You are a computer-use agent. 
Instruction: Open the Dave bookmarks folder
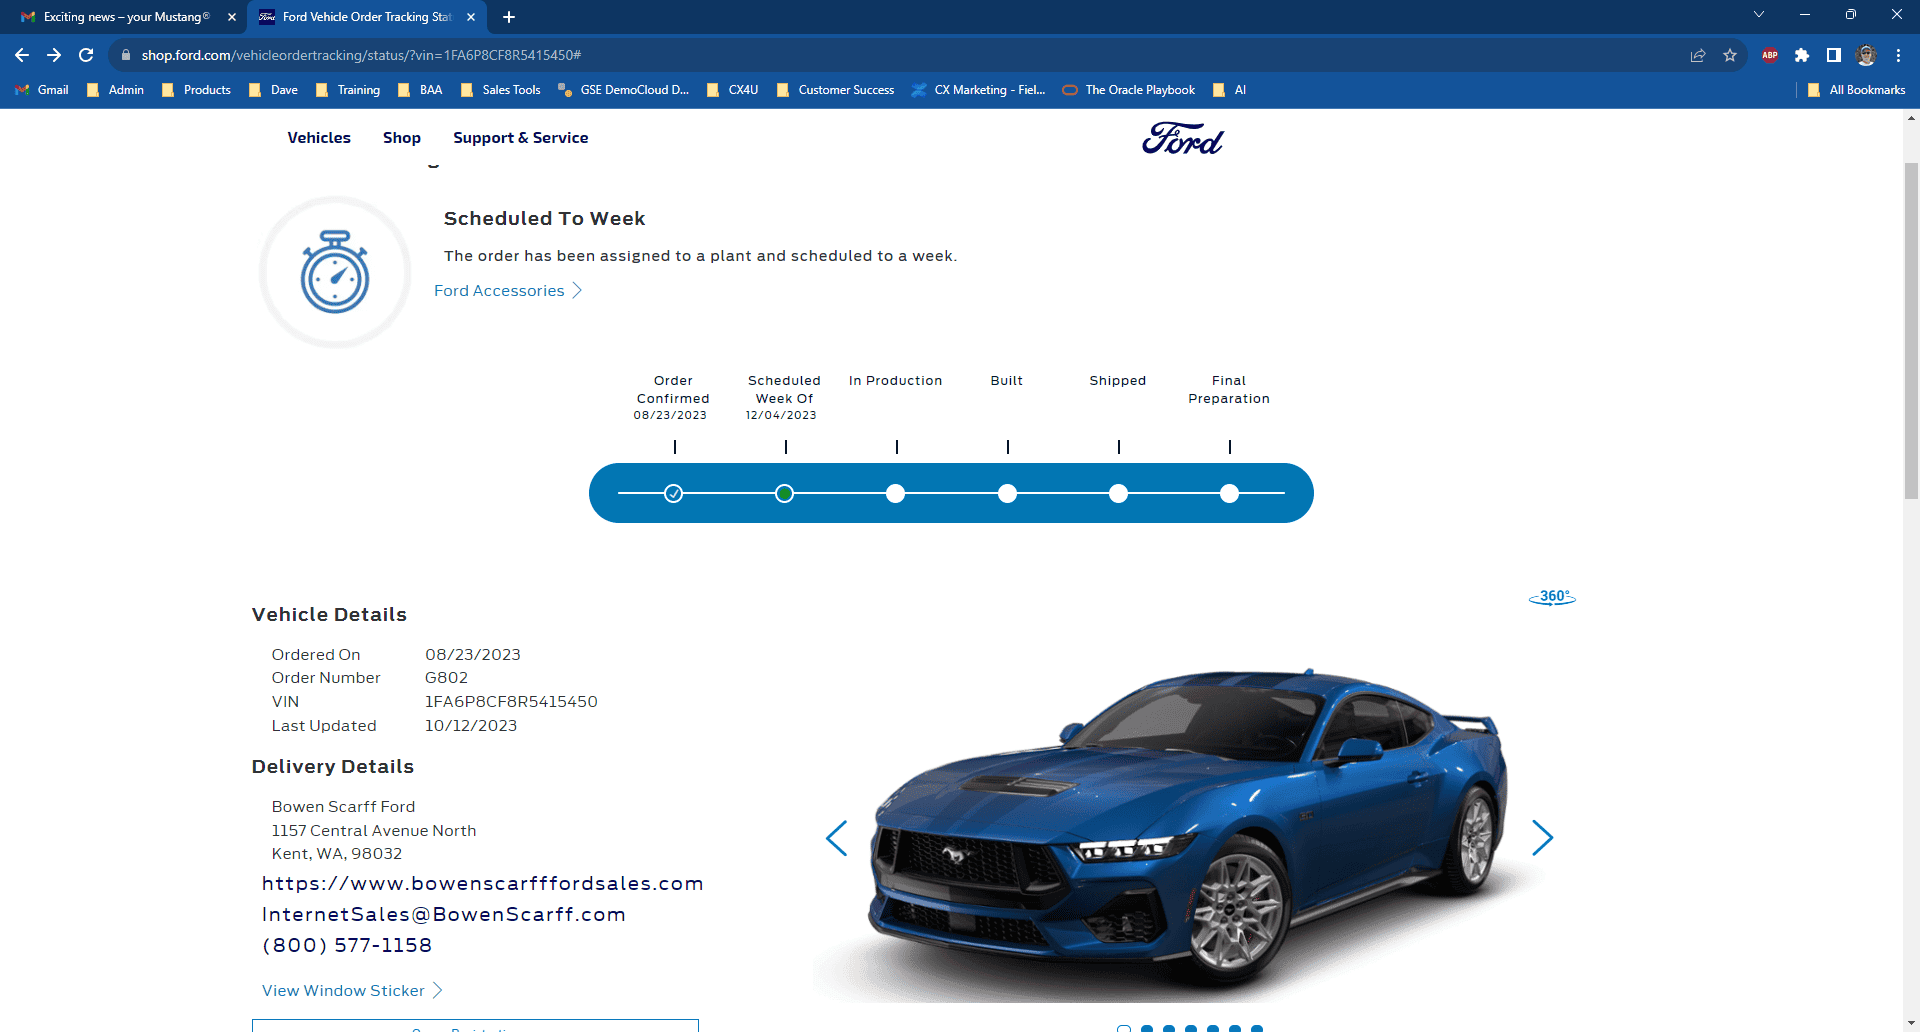(274, 90)
